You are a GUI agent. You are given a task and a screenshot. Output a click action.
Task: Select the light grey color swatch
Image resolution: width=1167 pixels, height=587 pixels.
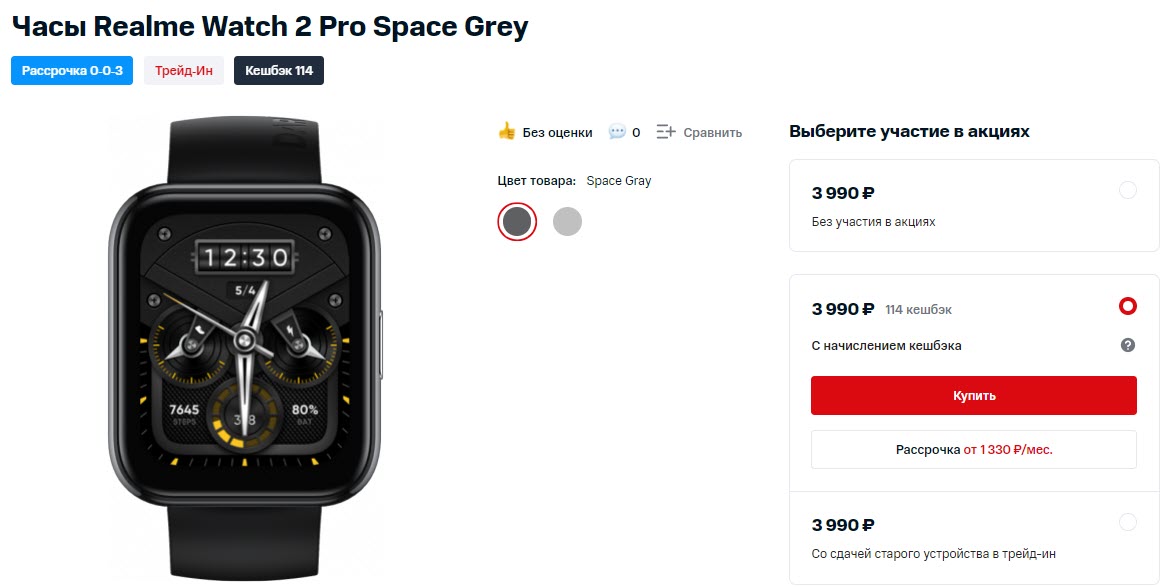pyautogui.click(x=567, y=220)
